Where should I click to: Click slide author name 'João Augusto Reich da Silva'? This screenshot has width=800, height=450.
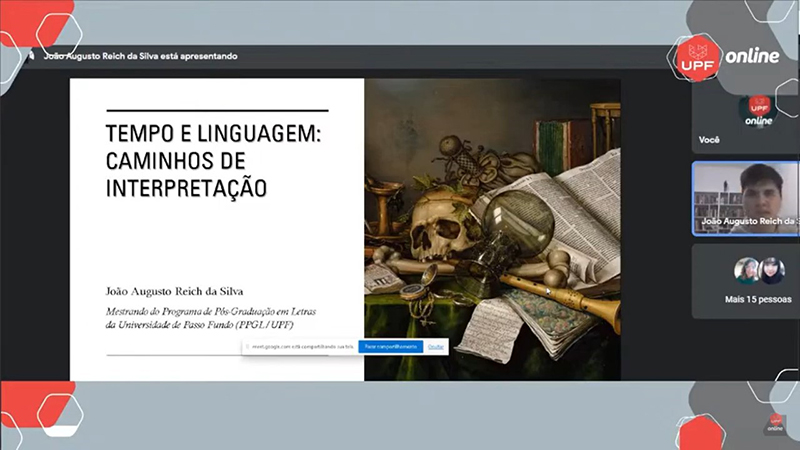[174, 291]
